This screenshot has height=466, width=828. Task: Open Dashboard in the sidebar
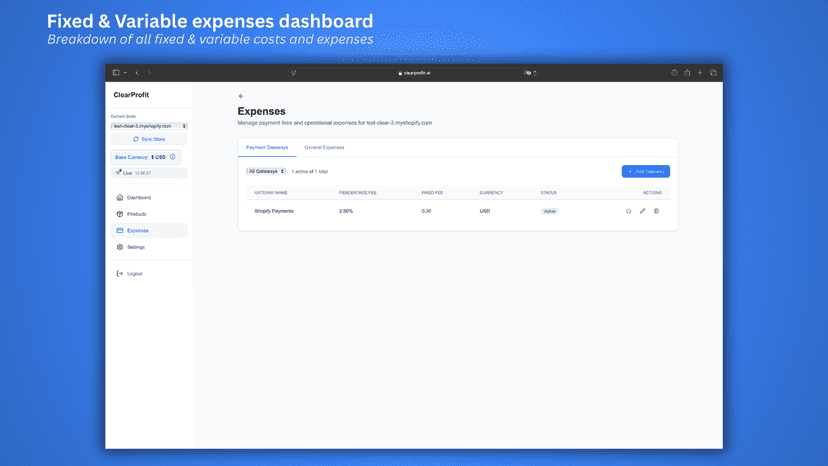tap(149, 198)
